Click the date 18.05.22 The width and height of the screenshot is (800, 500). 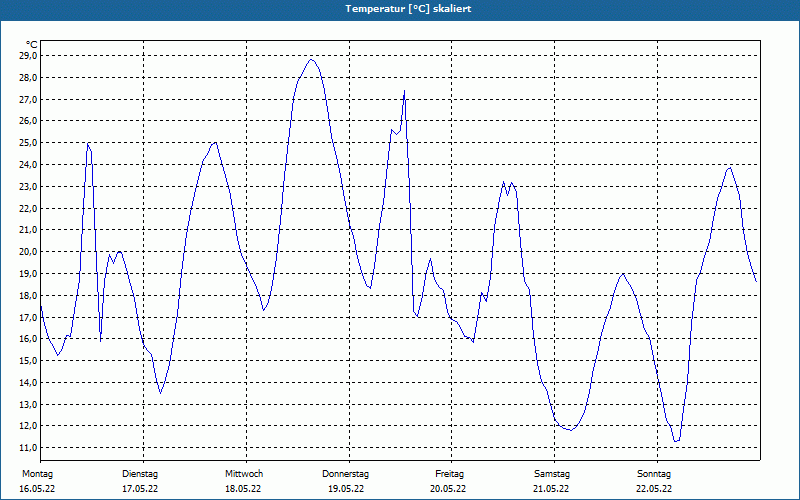(243, 489)
